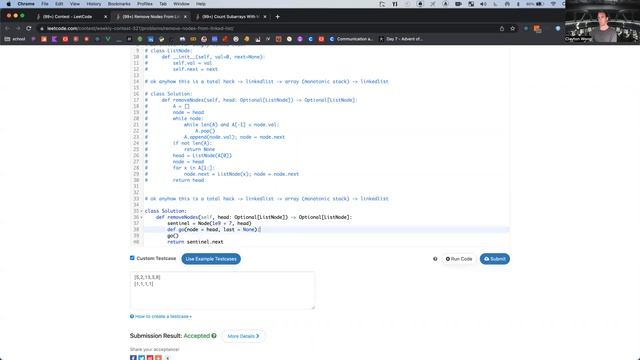Share acceptance on Twitter
This screenshot has height=360, width=640.
point(142,358)
